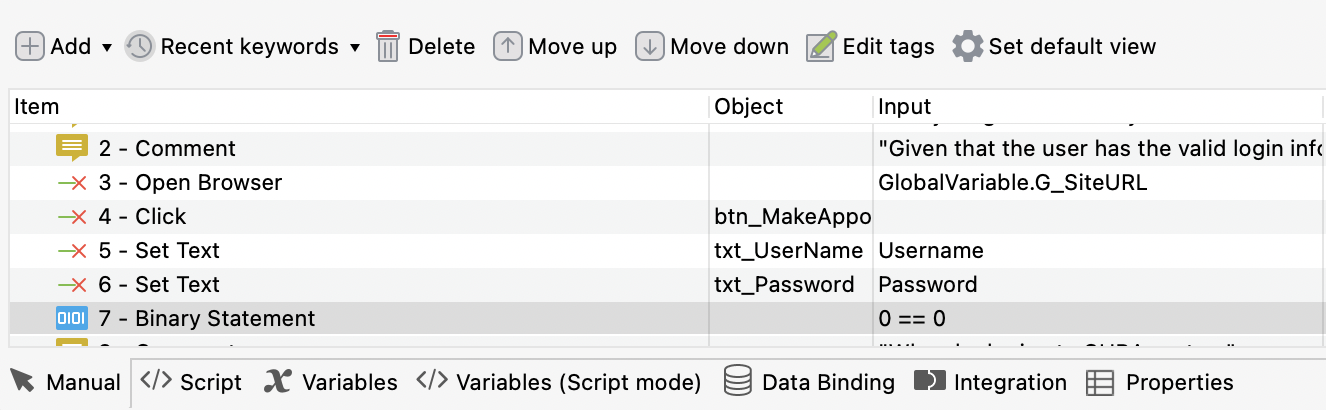The width and height of the screenshot is (1326, 410).
Task: Click the 2 - Comment step icon
Action: 72,148
